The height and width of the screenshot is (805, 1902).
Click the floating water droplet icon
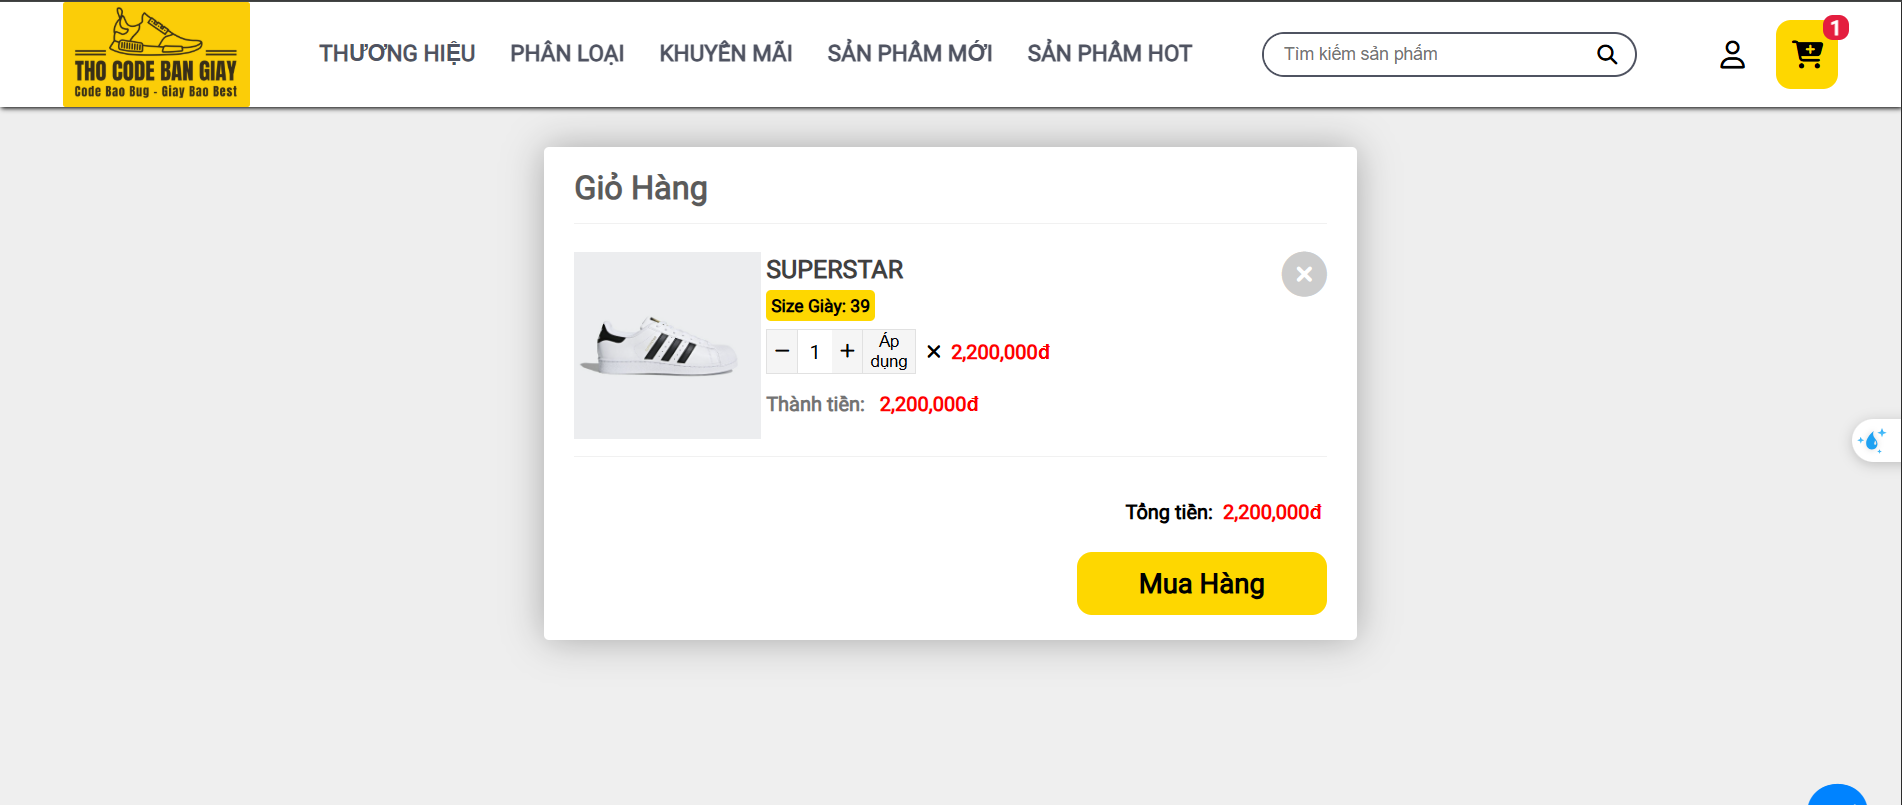point(1872,440)
